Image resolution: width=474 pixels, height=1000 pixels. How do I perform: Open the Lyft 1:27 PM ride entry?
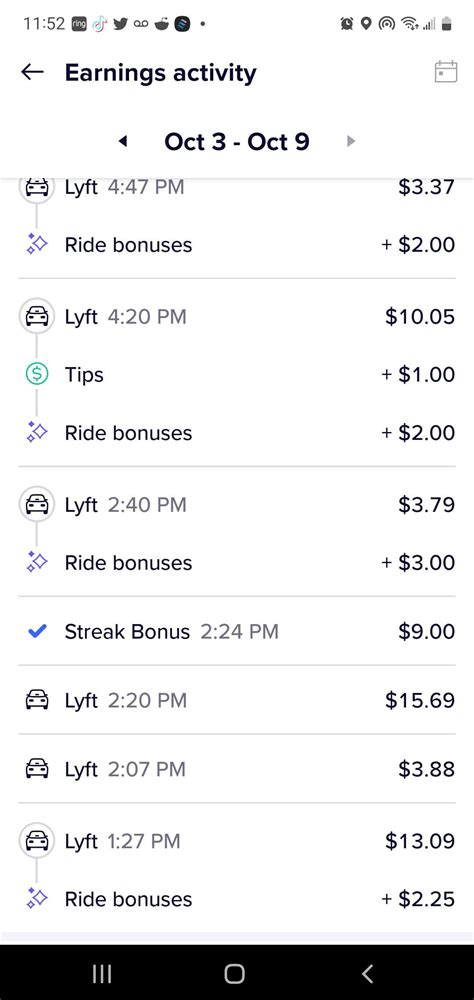237,841
